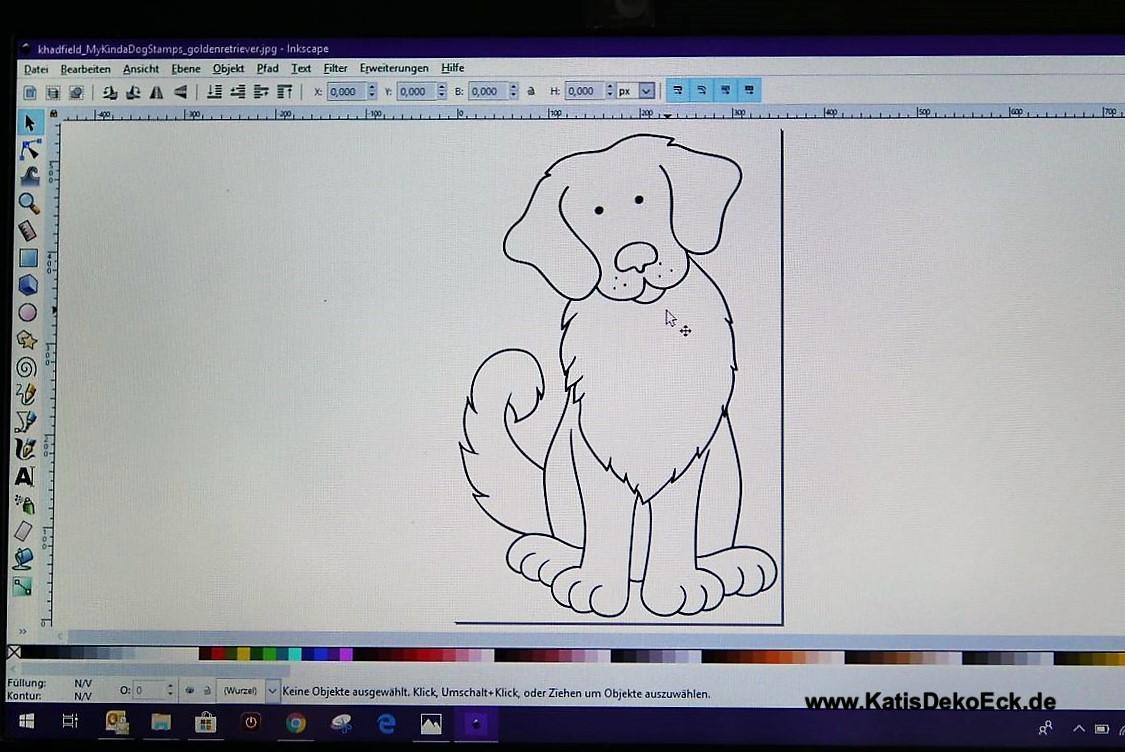Open the Erweiterungen menu

pos(394,69)
